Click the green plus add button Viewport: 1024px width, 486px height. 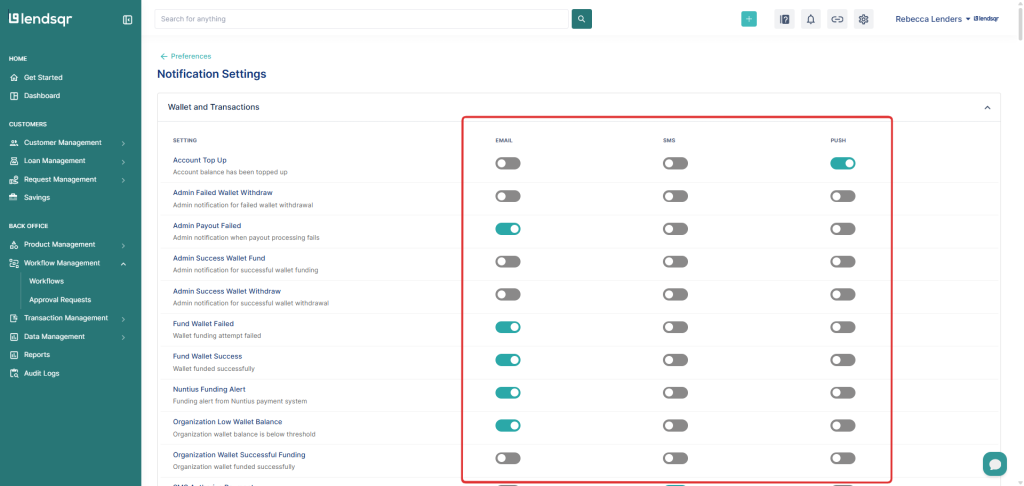[749, 19]
